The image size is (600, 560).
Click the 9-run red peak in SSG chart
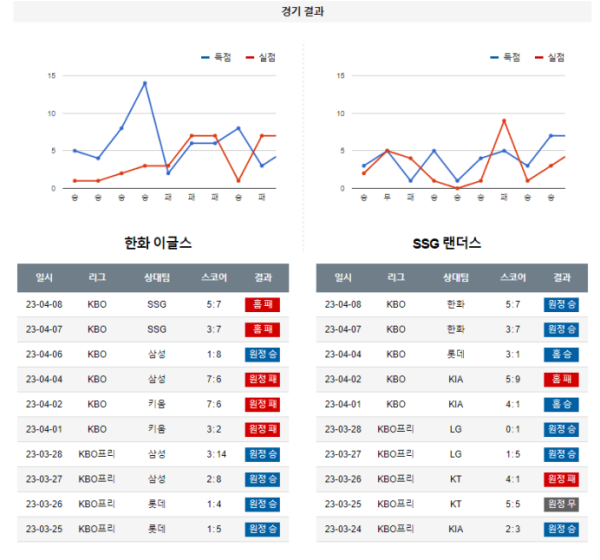coord(504,121)
